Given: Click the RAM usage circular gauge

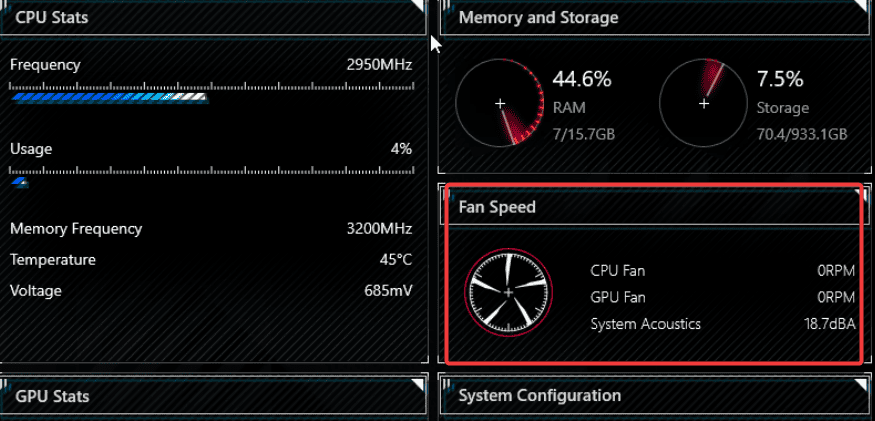Looking at the screenshot, I should coord(501,103).
